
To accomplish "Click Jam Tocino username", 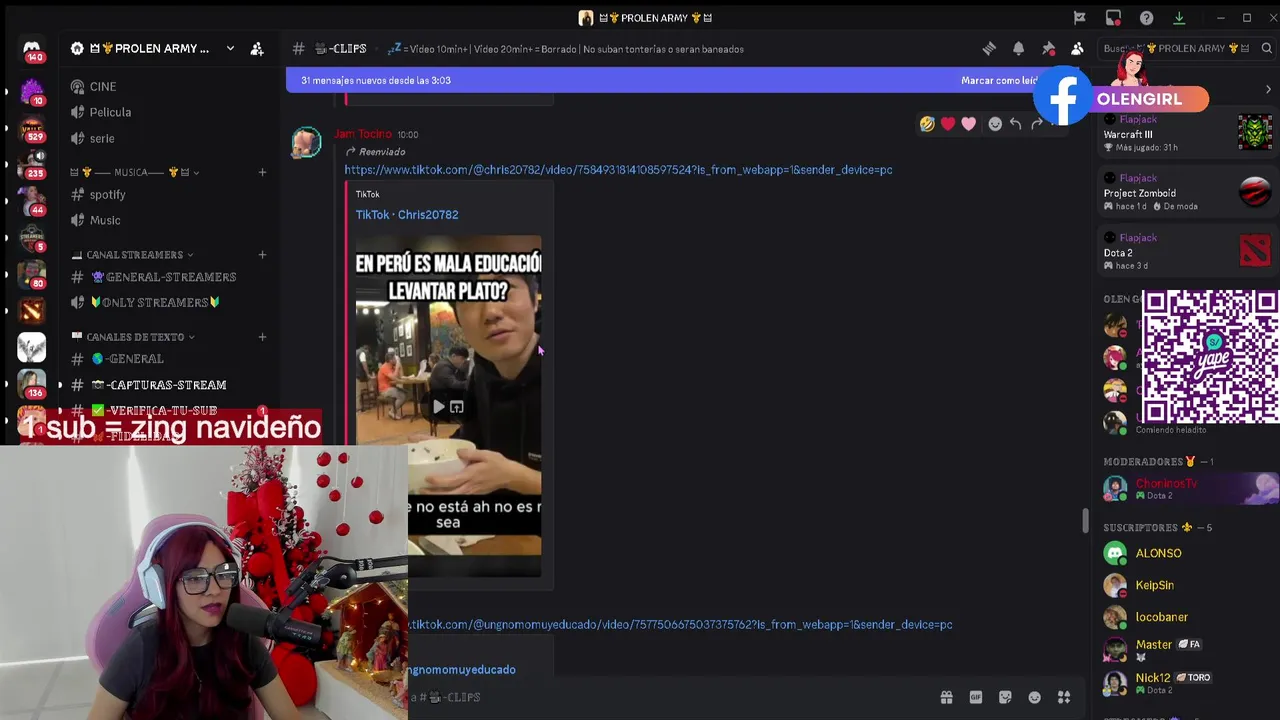I will coord(362,134).
